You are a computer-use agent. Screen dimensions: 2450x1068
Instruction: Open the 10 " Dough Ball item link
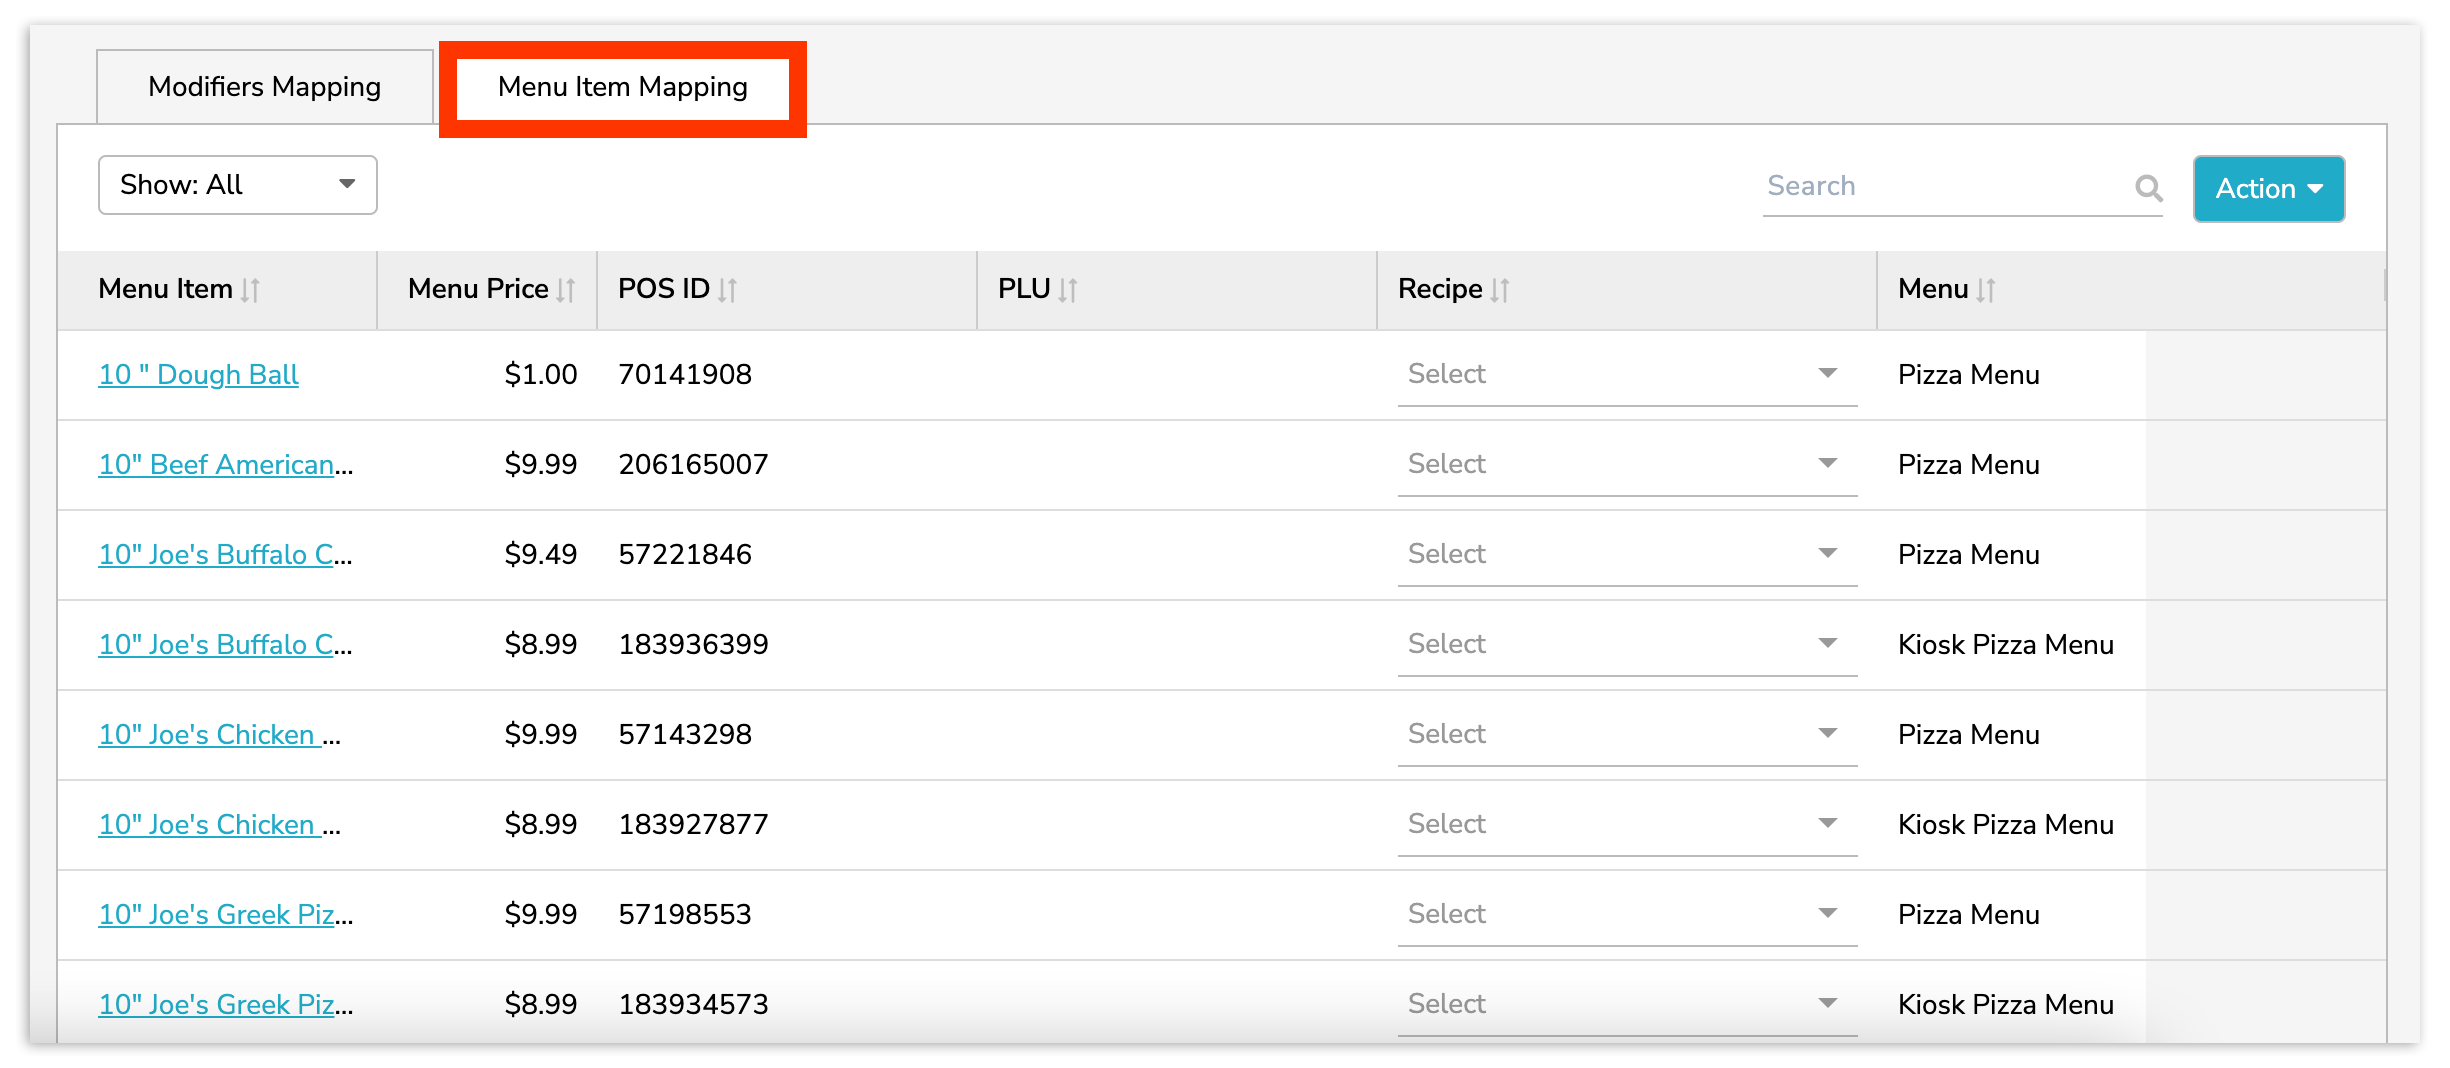tap(197, 374)
